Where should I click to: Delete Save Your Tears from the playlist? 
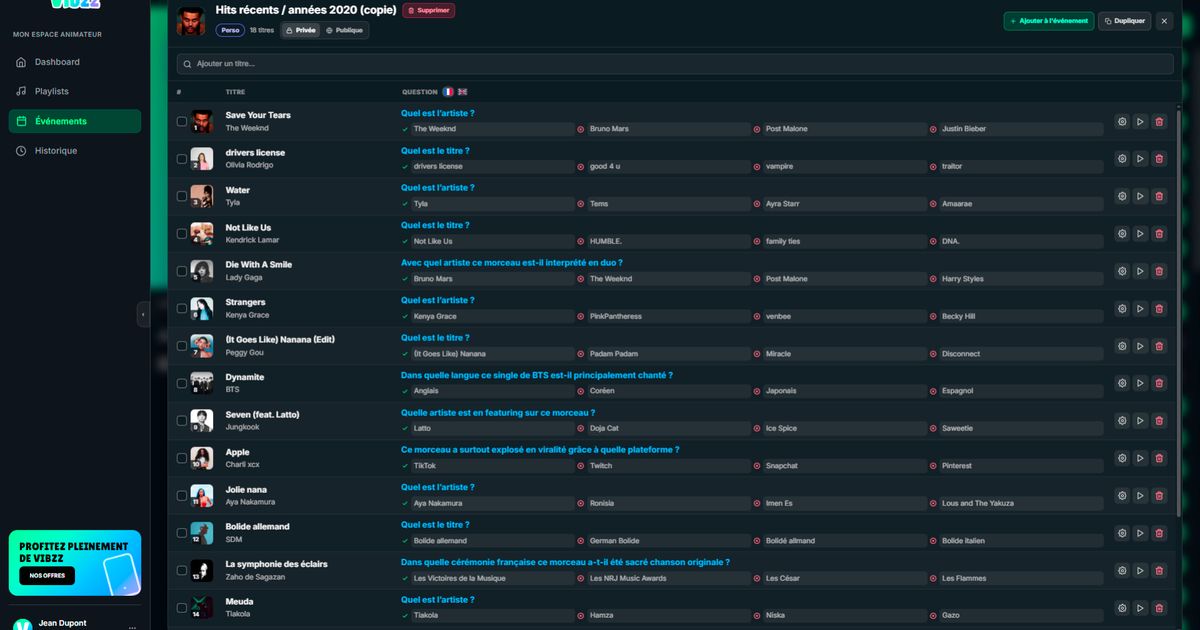tap(1159, 122)
